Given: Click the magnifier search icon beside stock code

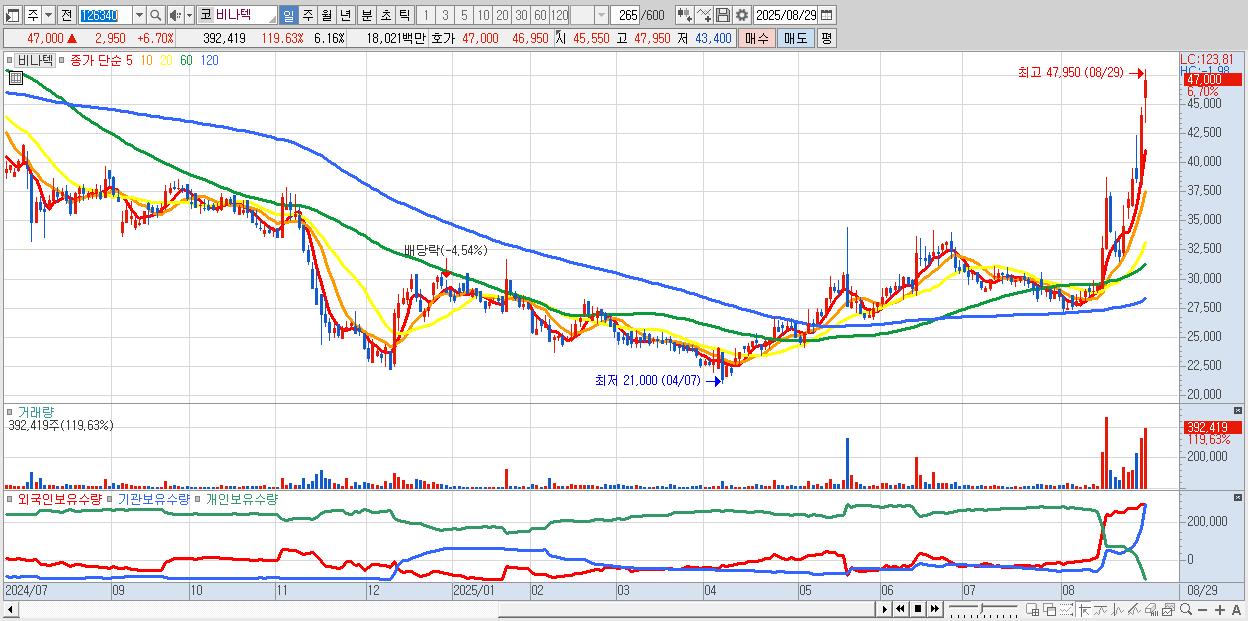Looking at the screenshot, I should tap(155, 15).
